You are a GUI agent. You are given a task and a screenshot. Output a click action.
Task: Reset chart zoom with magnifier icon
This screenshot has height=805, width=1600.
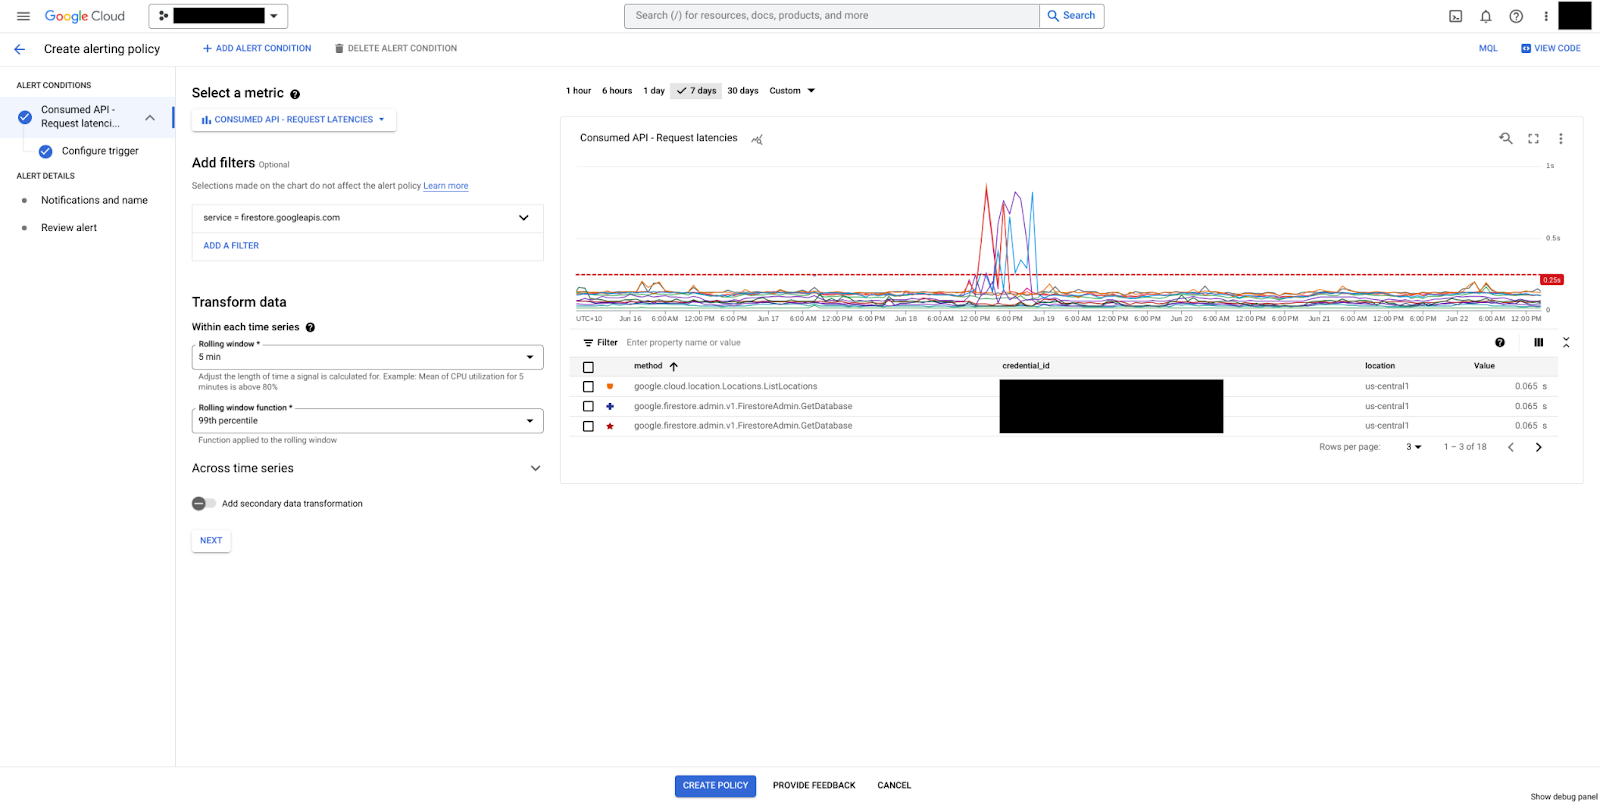tap(1505, 139)
